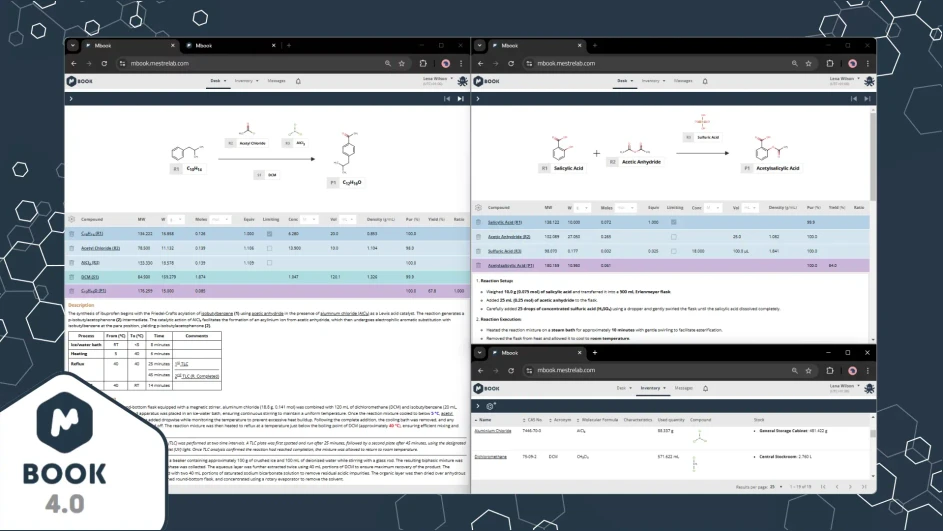Screen dimensions: 943x531
Task: Check Limiting checkbox for Acetyl Chloride (R2)
Action: [269, 248]
